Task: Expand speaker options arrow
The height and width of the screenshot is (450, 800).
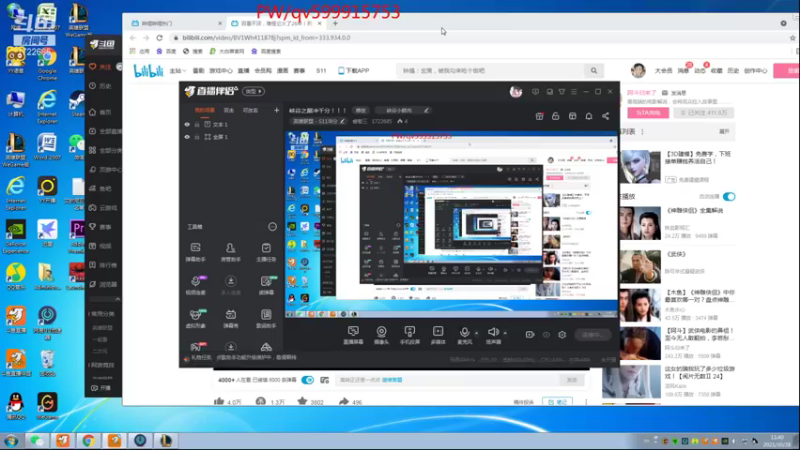Action: [x=505, y=333]
